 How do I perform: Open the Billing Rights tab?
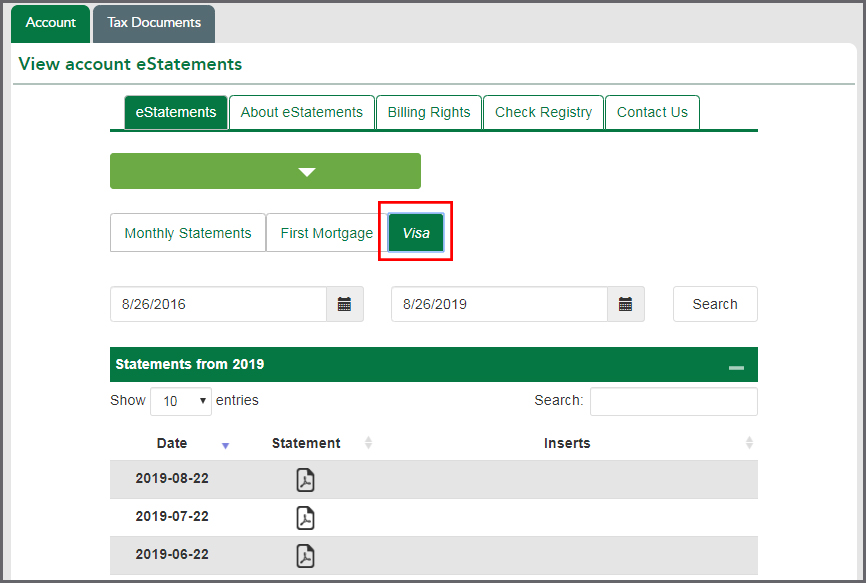tap(429, 113)
